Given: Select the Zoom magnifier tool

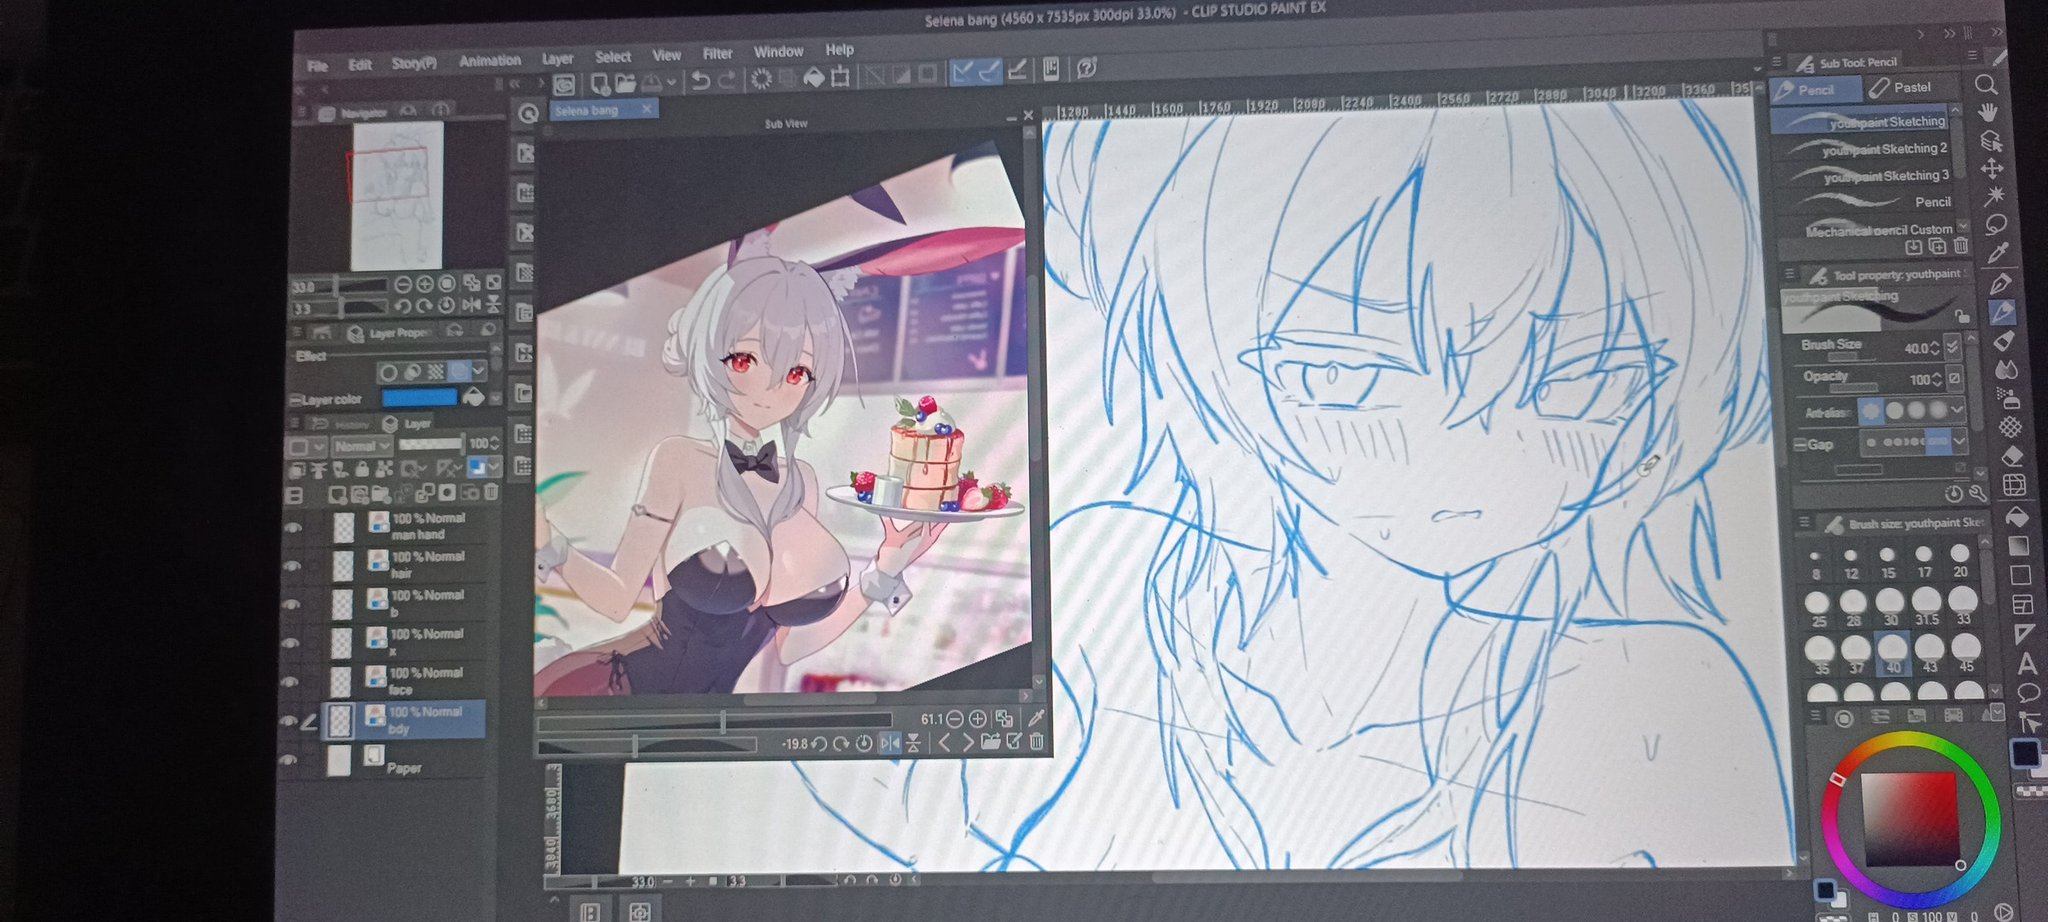Looking at the screenshot, I should pos(1986,85).
